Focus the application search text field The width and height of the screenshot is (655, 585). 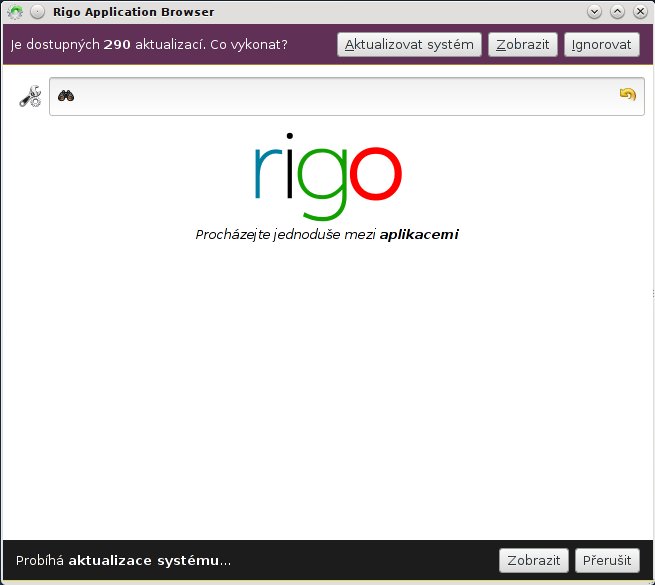coord(340,96)
